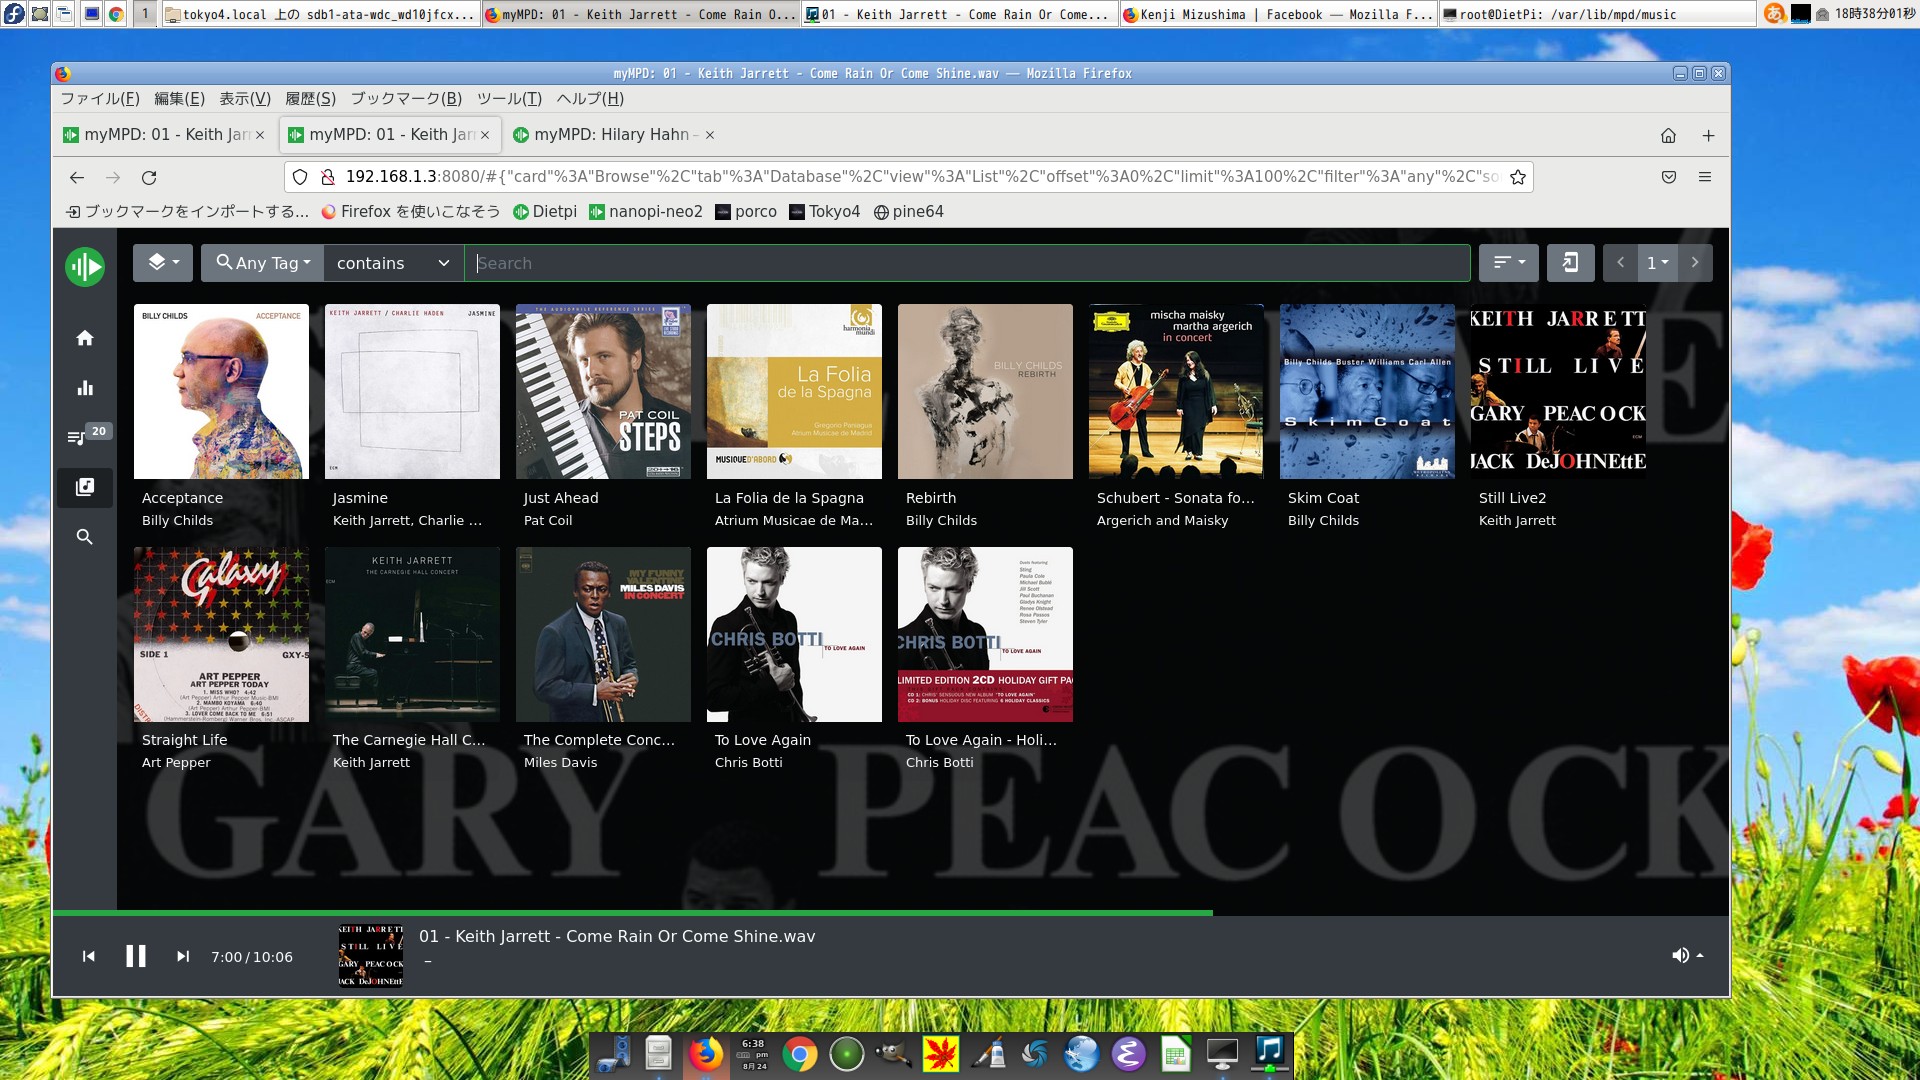Go to the previous track

pyautogui.click(x=89, y=957)
